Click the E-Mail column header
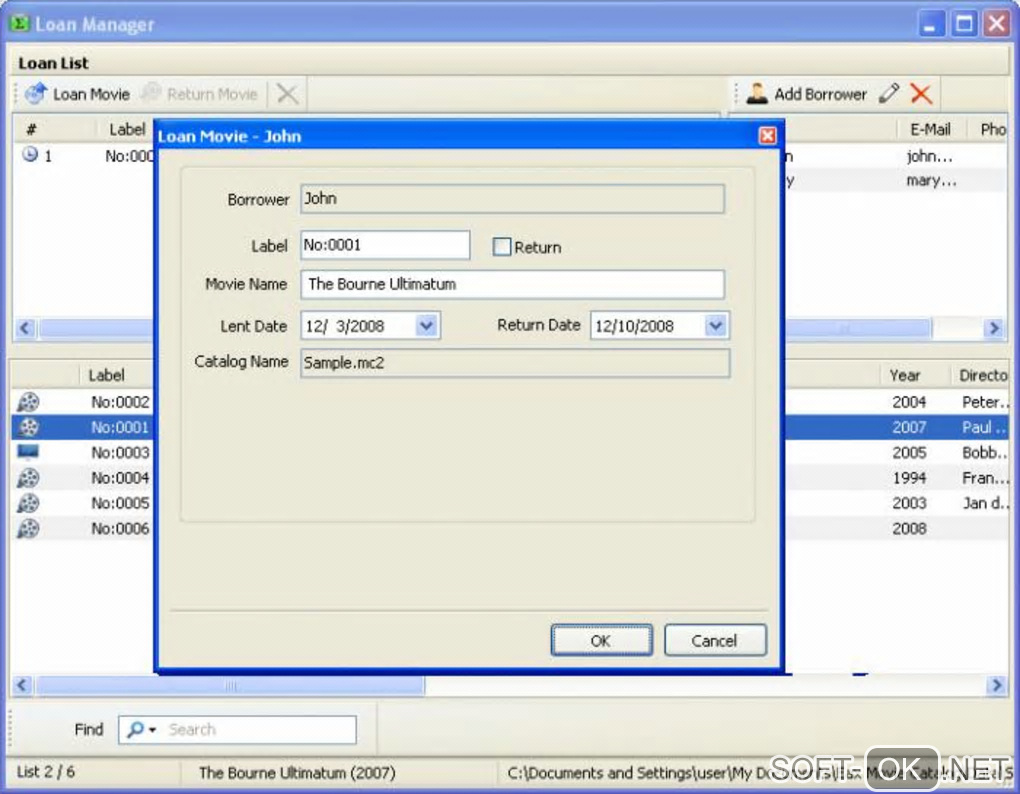 (x=930, y=129)
